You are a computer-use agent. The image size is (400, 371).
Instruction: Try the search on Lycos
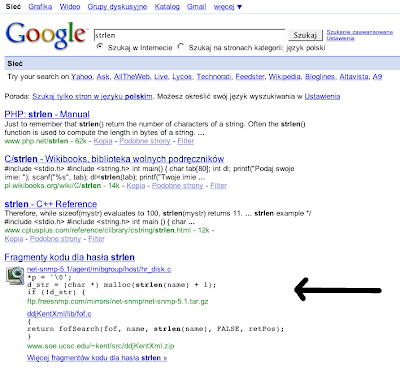point(182,77)
